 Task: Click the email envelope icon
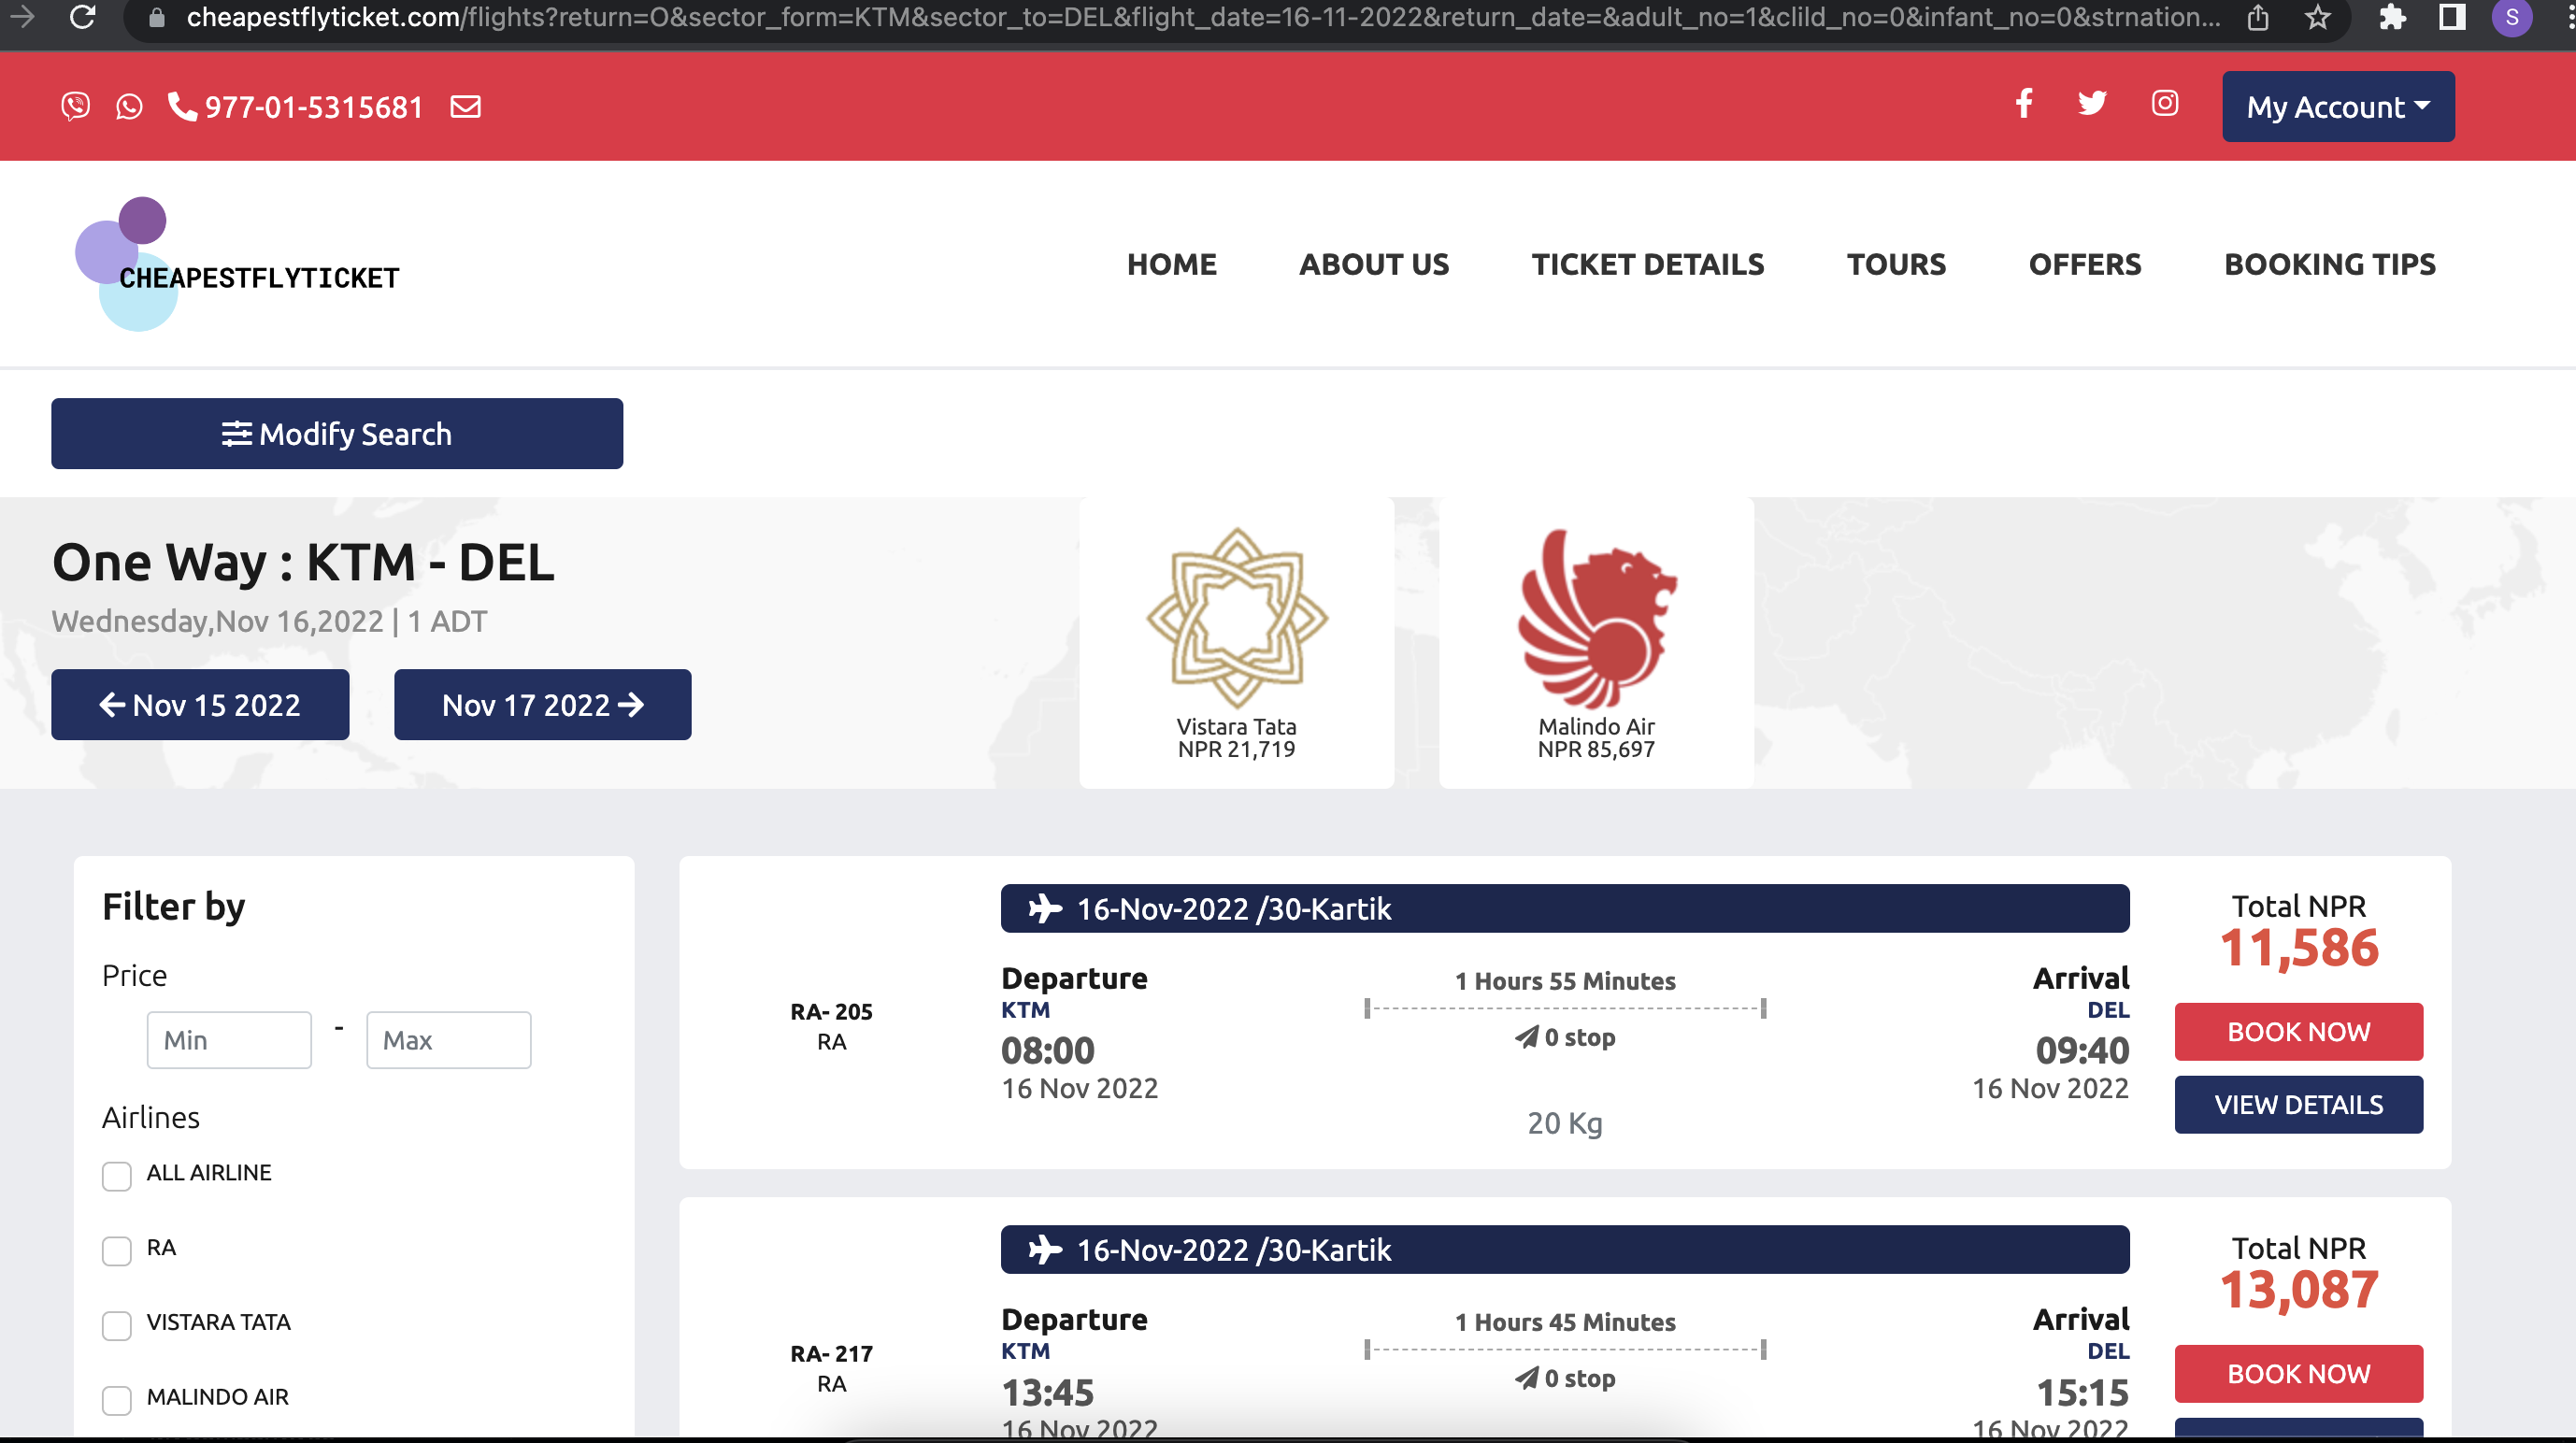(x=465, y=106)
